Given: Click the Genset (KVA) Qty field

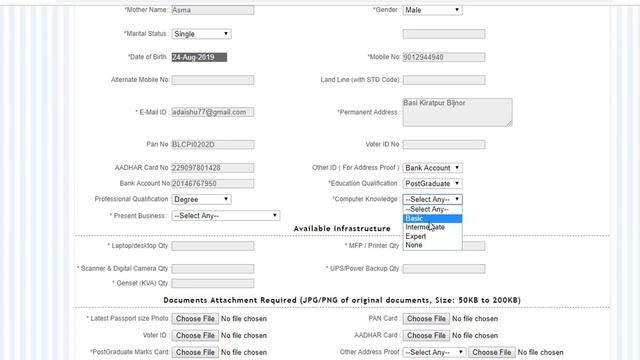Looking at the screenshot, I should [x=213, y=283].
